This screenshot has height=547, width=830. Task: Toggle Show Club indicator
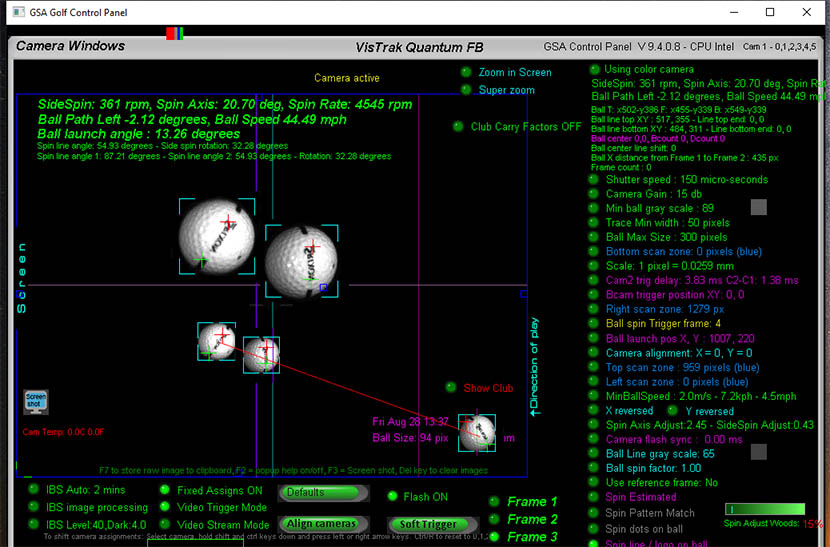(451, 388)
